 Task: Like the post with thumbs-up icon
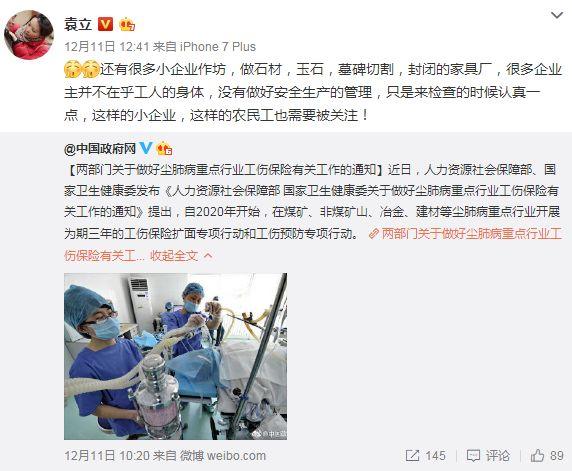(537, 455)
